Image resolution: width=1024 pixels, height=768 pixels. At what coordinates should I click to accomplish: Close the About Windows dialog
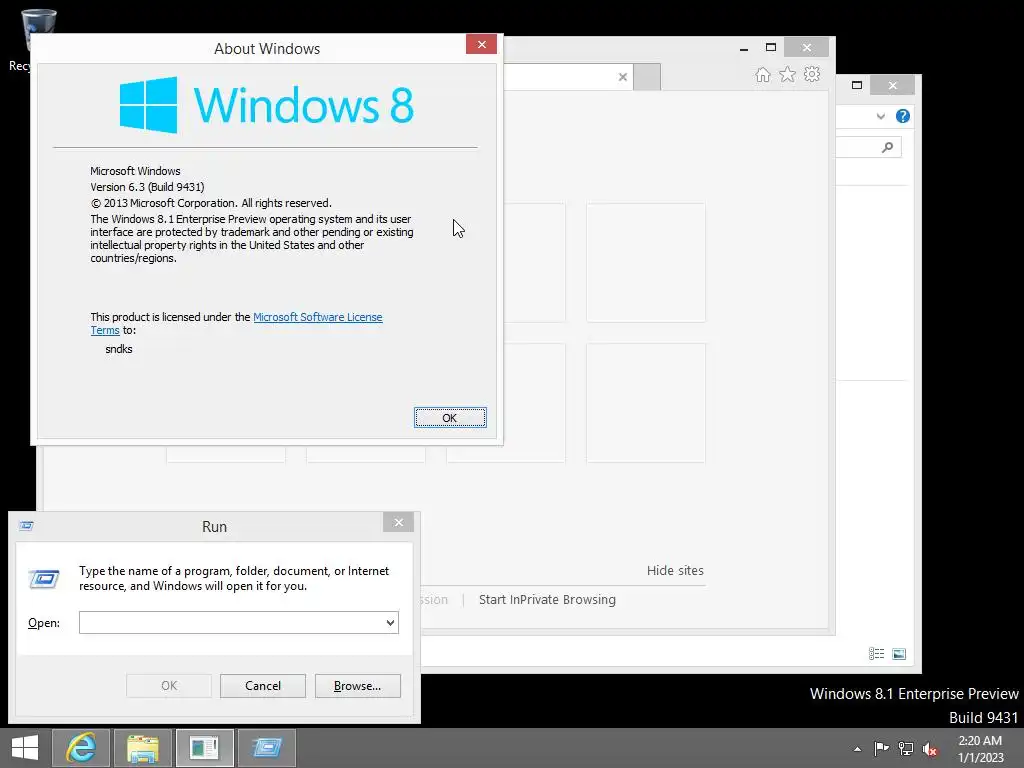point(481,44)
